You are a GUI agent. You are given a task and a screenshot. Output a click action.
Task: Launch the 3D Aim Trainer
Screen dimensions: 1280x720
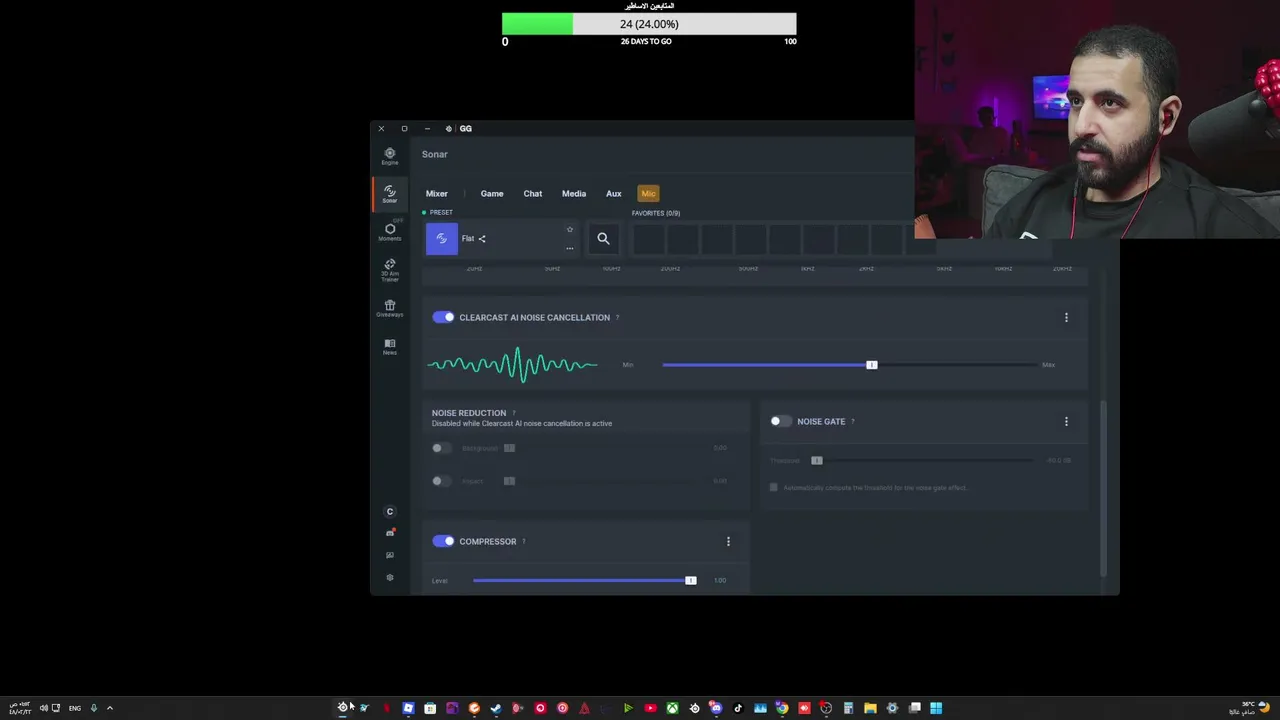coord(390,270)
